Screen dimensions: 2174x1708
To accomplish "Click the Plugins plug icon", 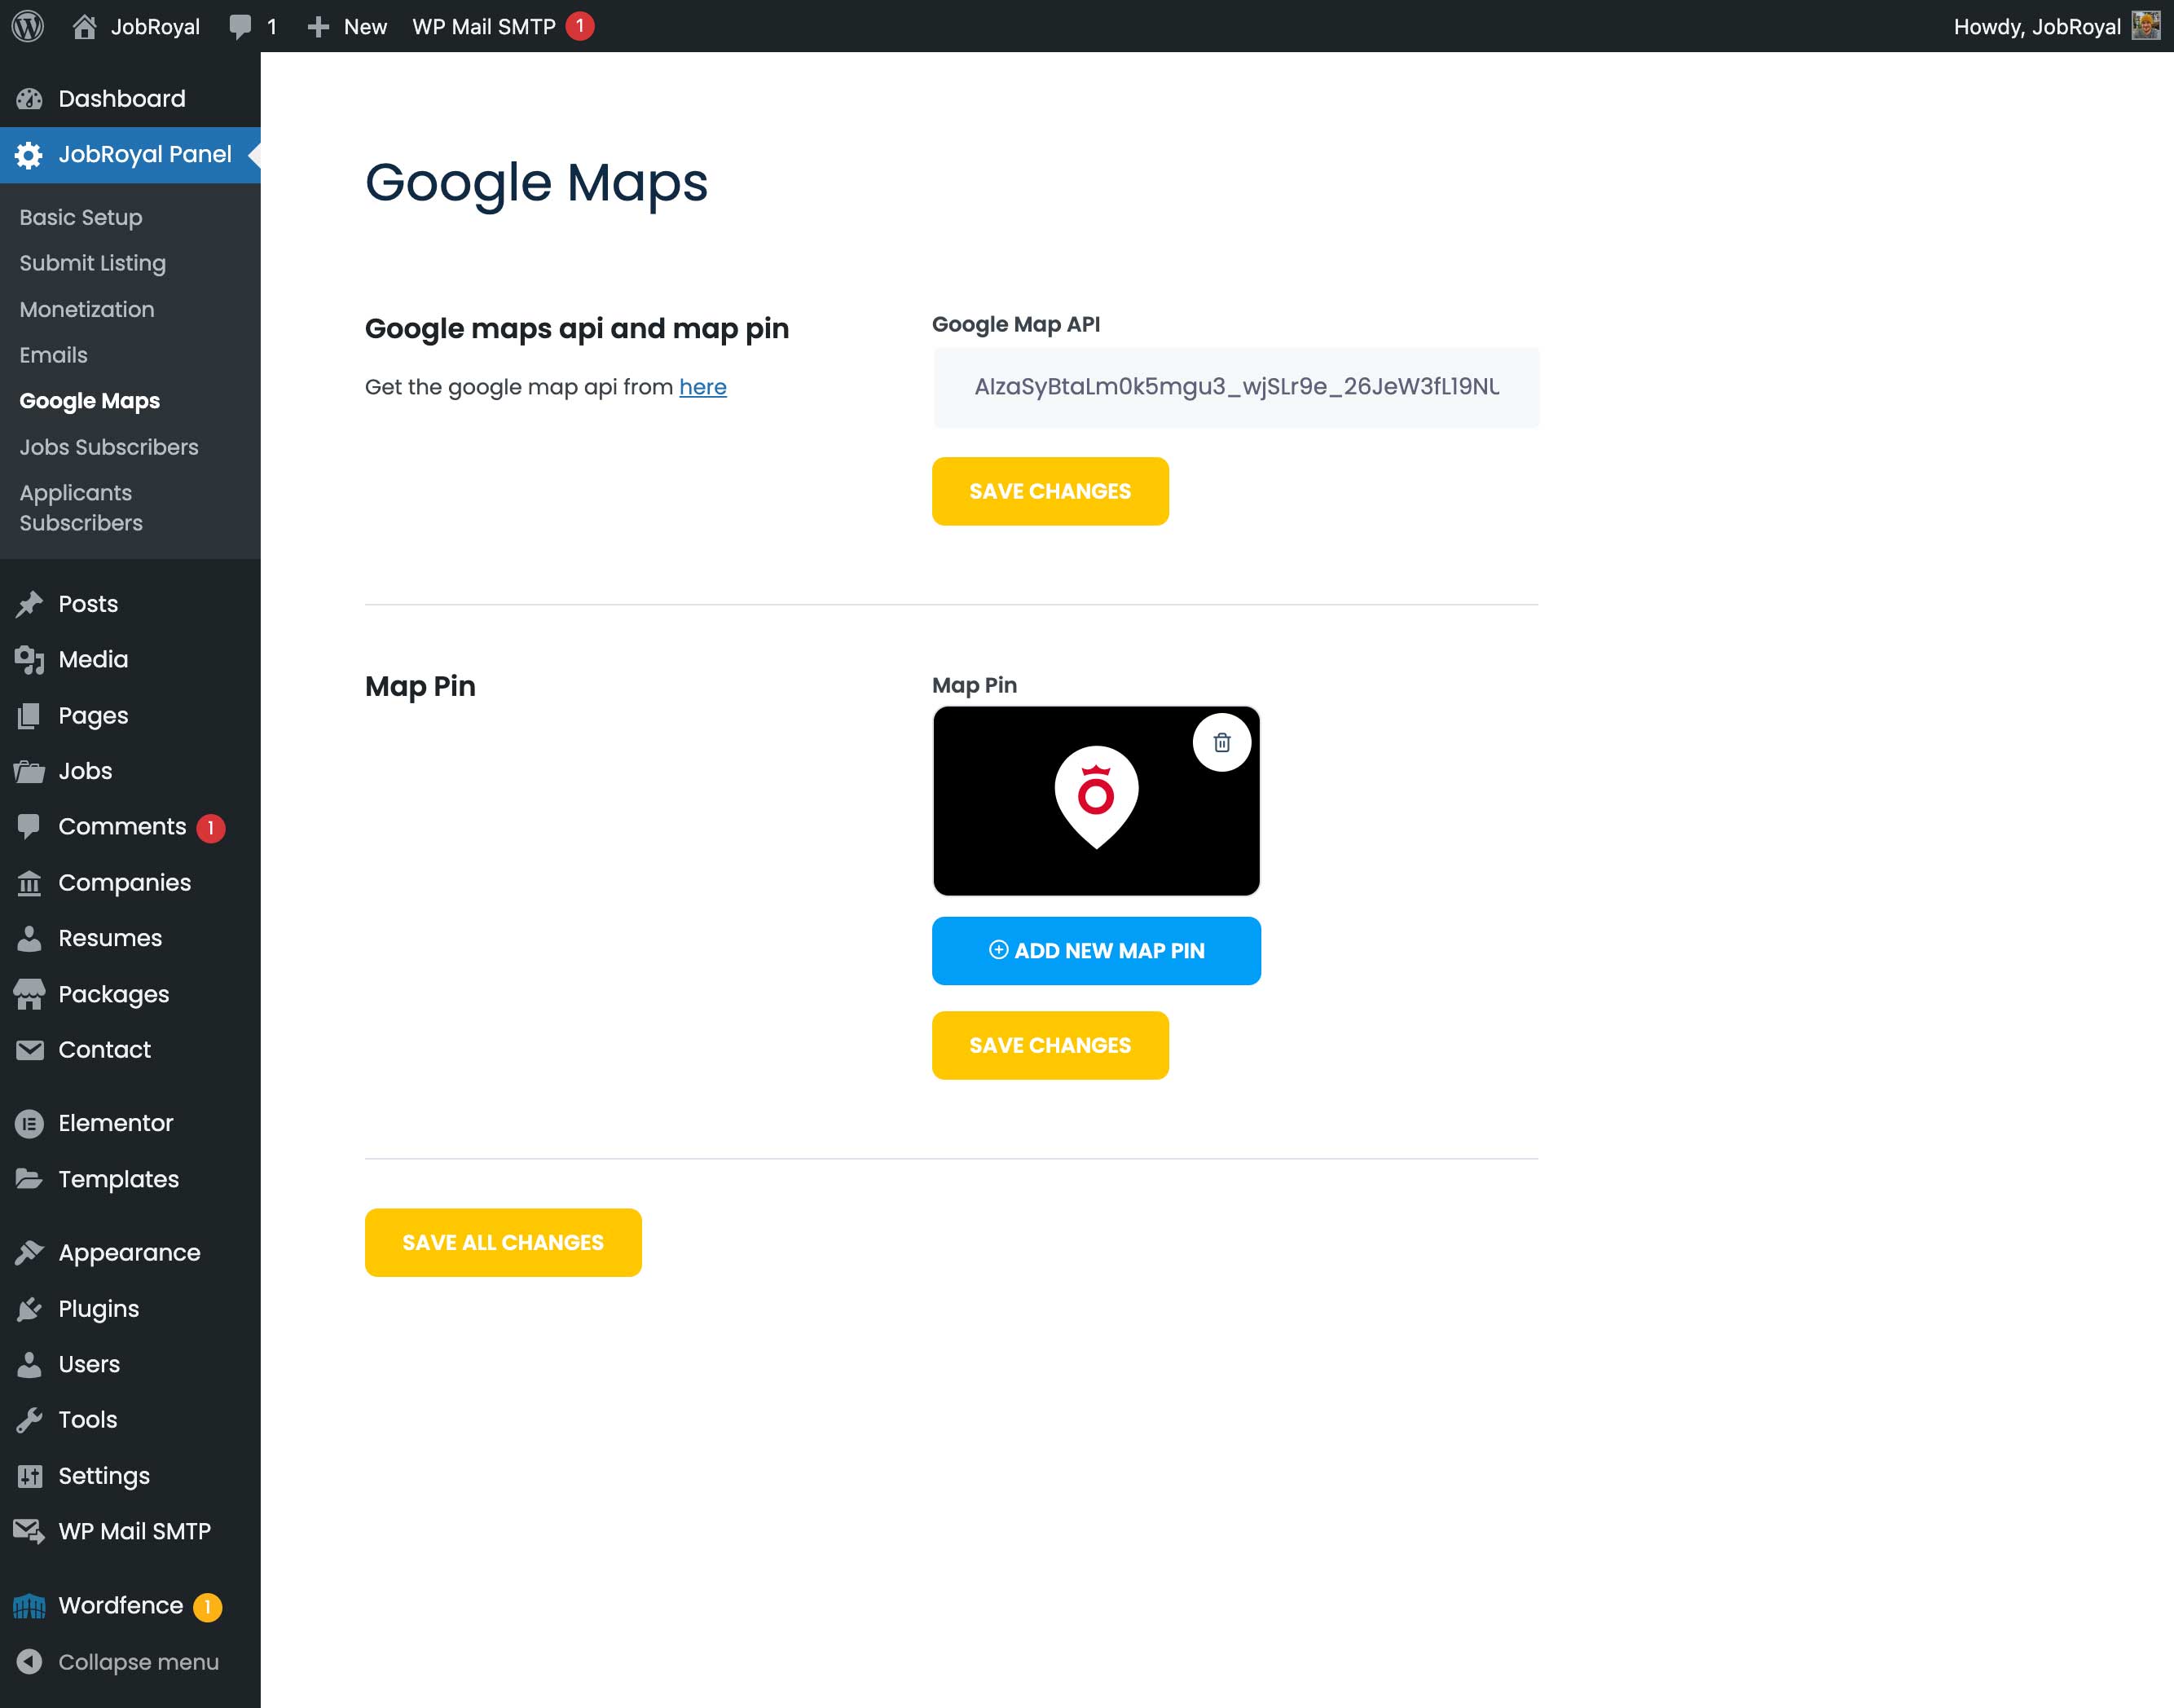I will click(29, 1309).
